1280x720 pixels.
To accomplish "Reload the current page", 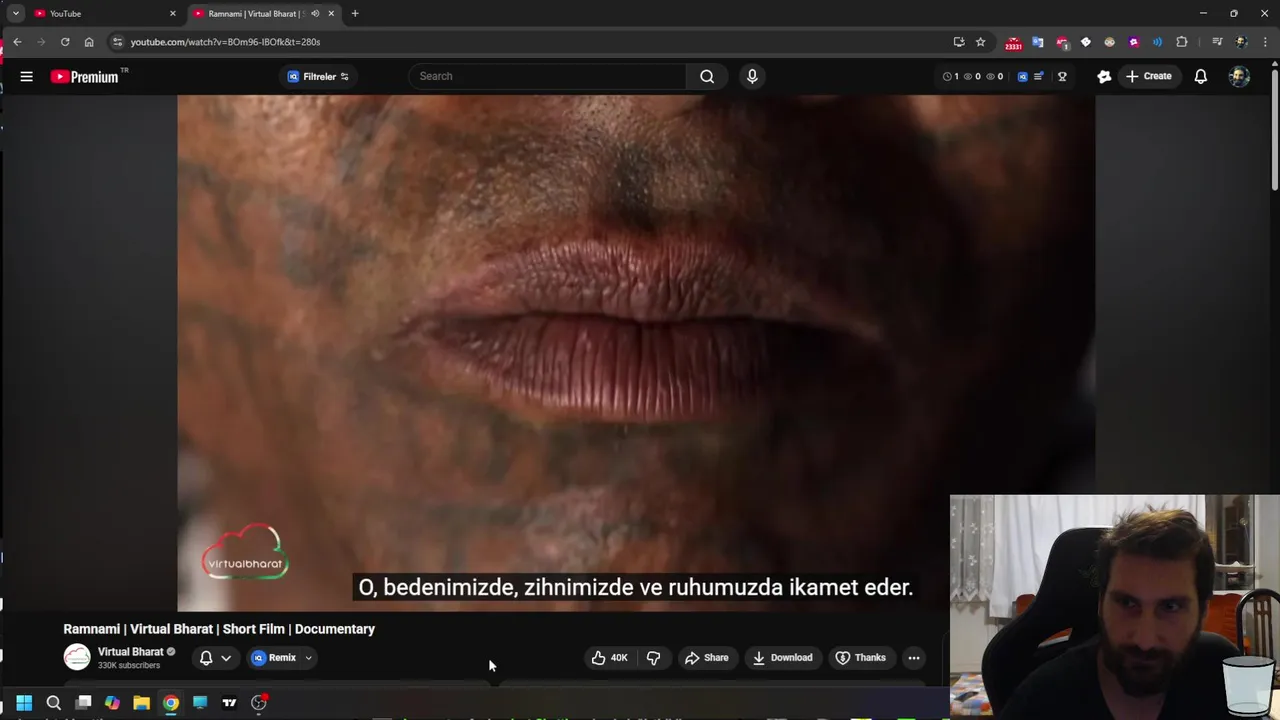I will (65, 42).
